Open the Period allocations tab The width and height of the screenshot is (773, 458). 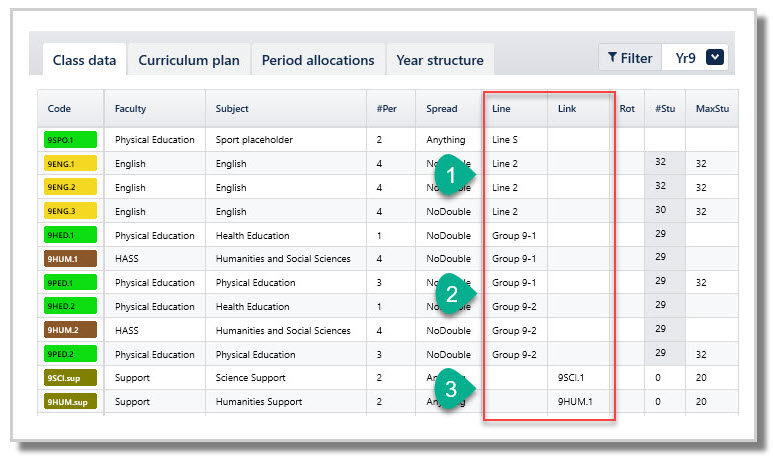318,60
